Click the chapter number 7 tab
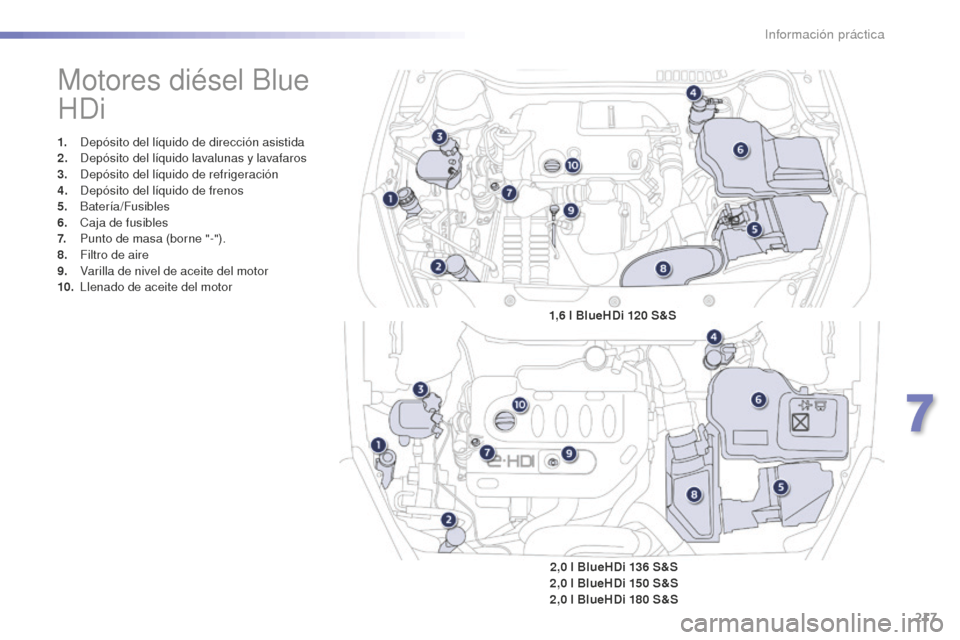The image size is (960, 640). [x=920, y=413]
